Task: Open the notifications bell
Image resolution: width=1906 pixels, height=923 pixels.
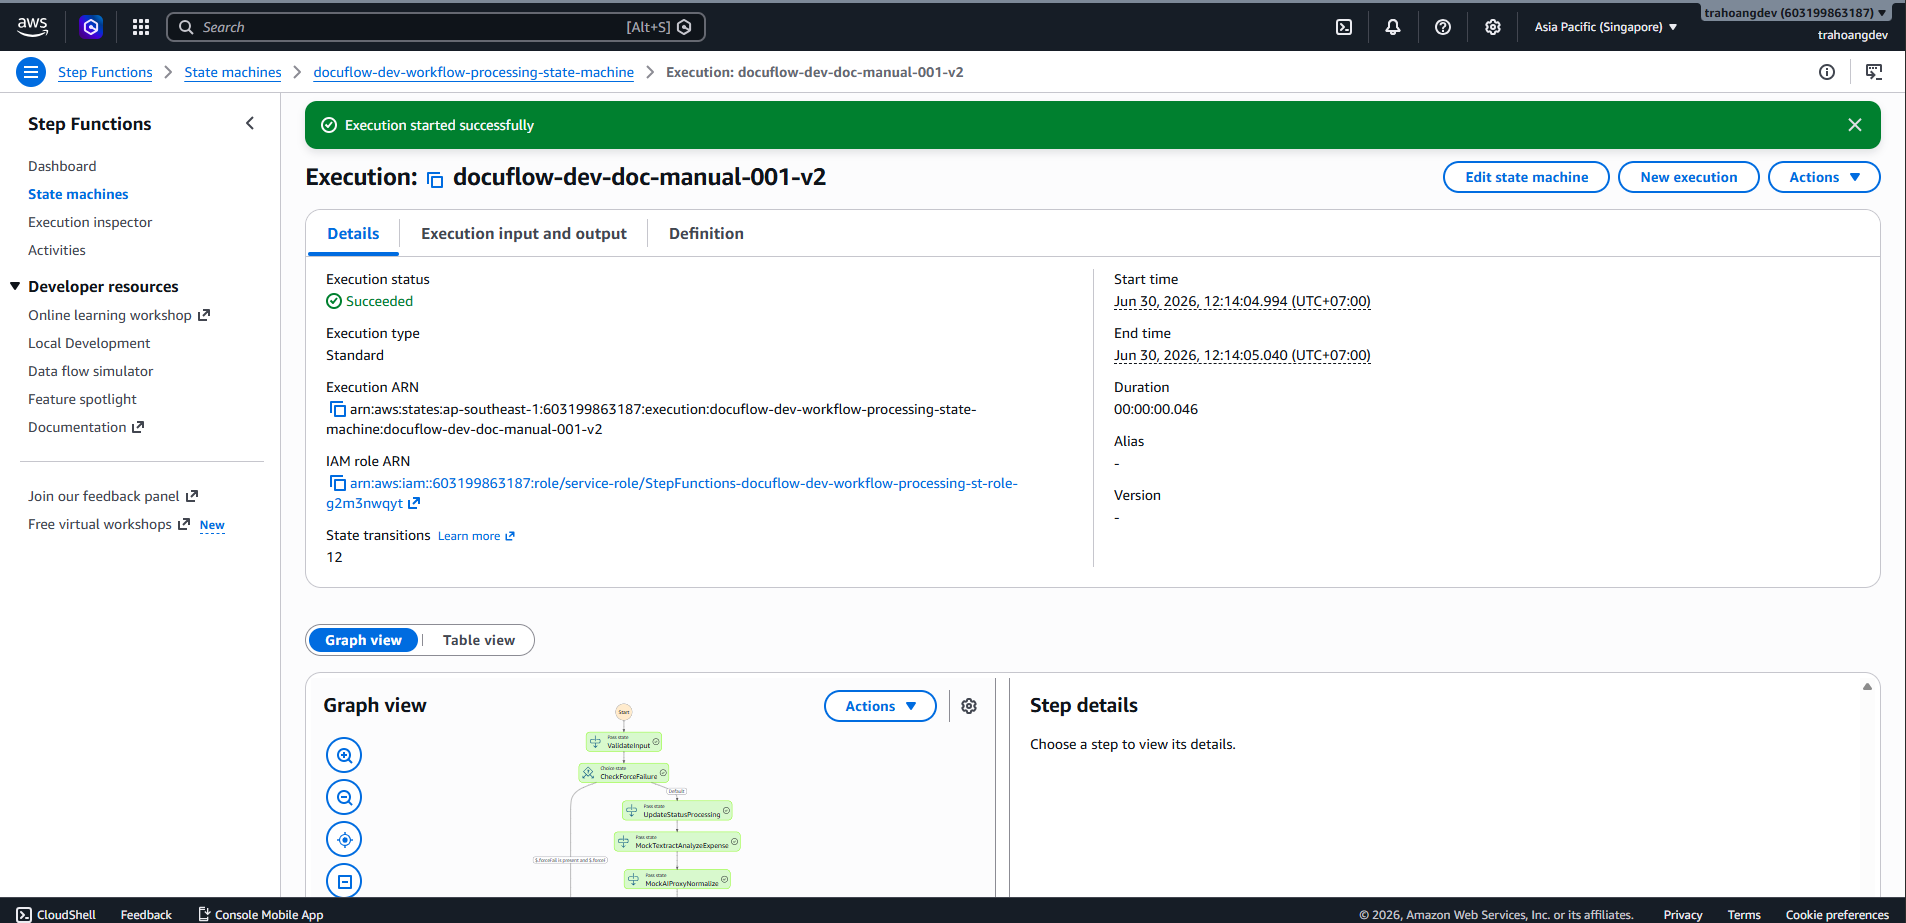Action: tap(1393, 27)
